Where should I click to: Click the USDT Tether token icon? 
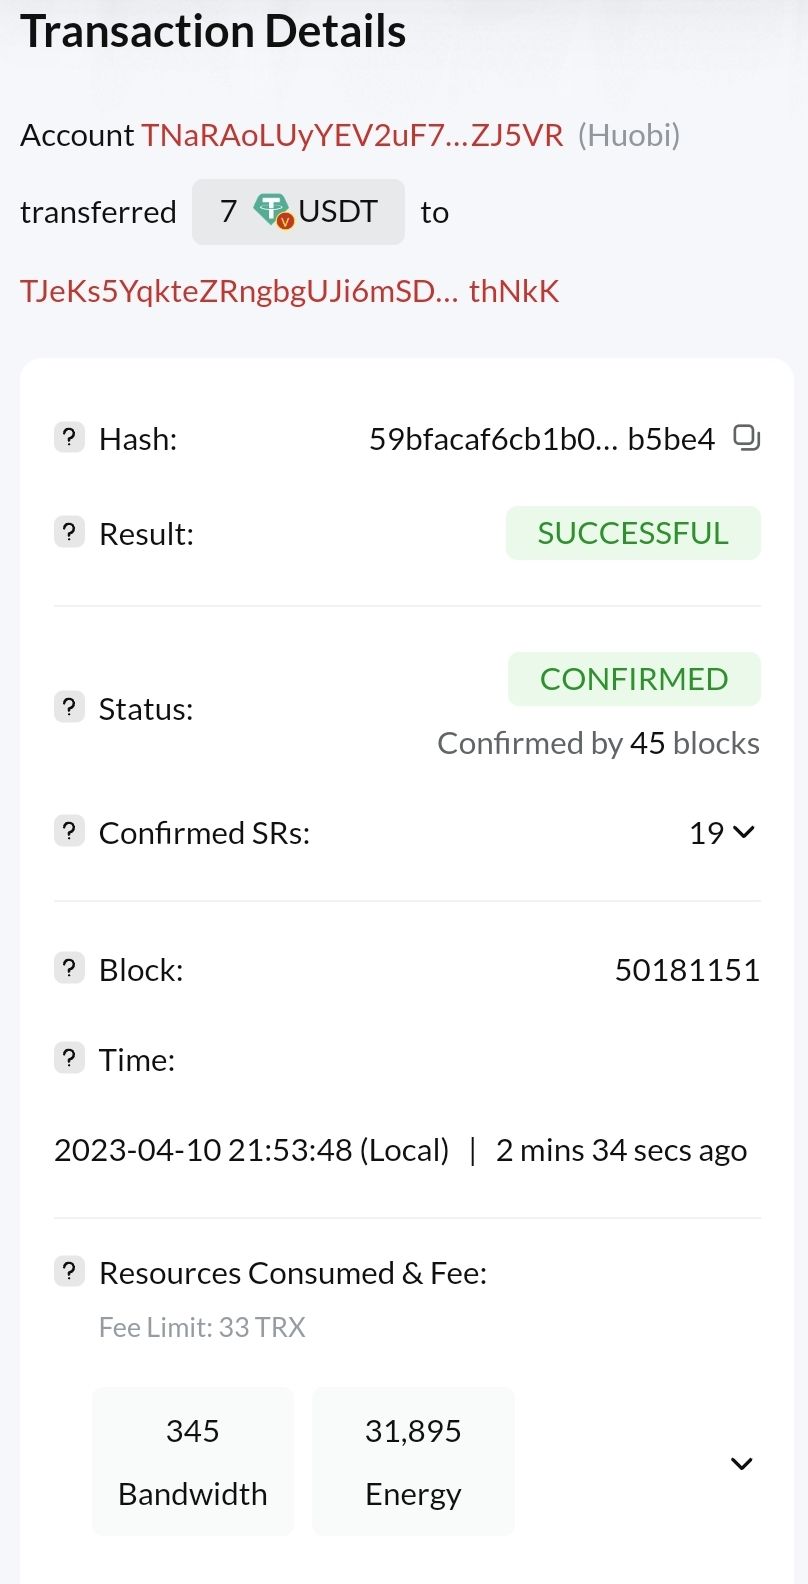[272, 211]
